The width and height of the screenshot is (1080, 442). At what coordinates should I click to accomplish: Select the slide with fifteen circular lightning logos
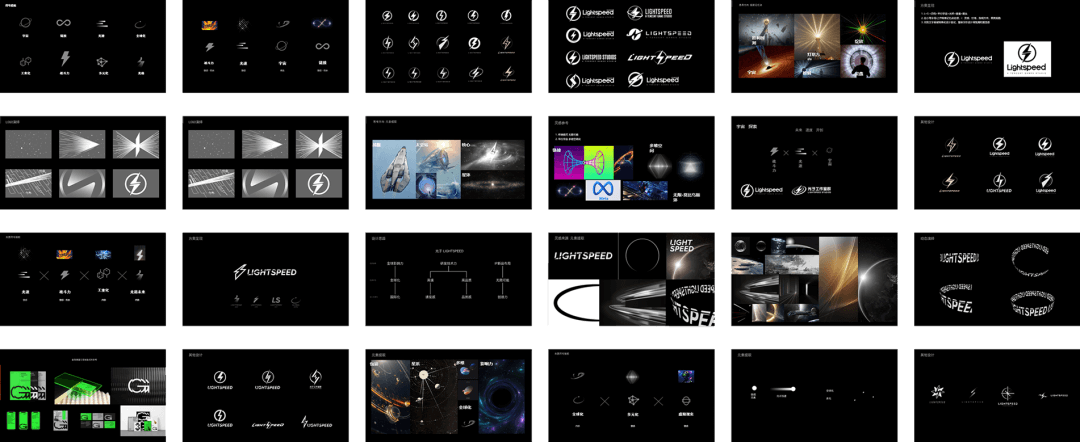[448, 45]
